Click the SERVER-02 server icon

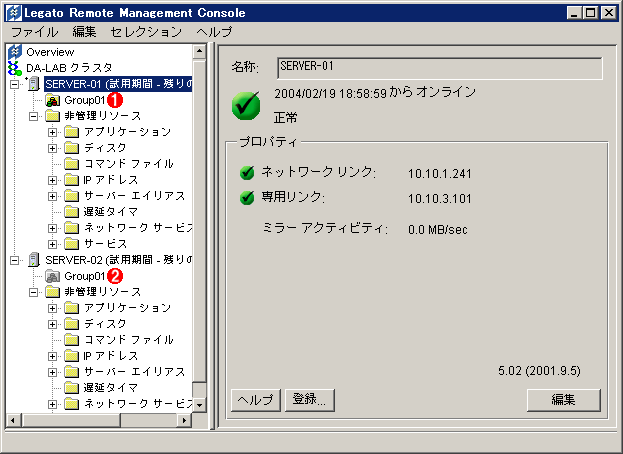[x=34, y=260]
